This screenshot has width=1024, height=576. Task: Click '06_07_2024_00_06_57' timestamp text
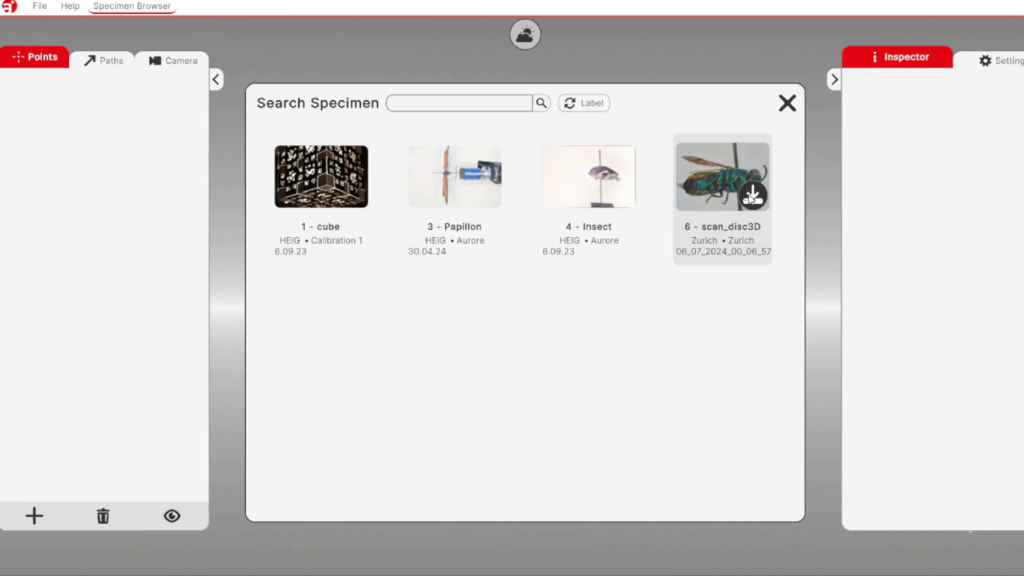pyautogui.click(x=724, y=251)
